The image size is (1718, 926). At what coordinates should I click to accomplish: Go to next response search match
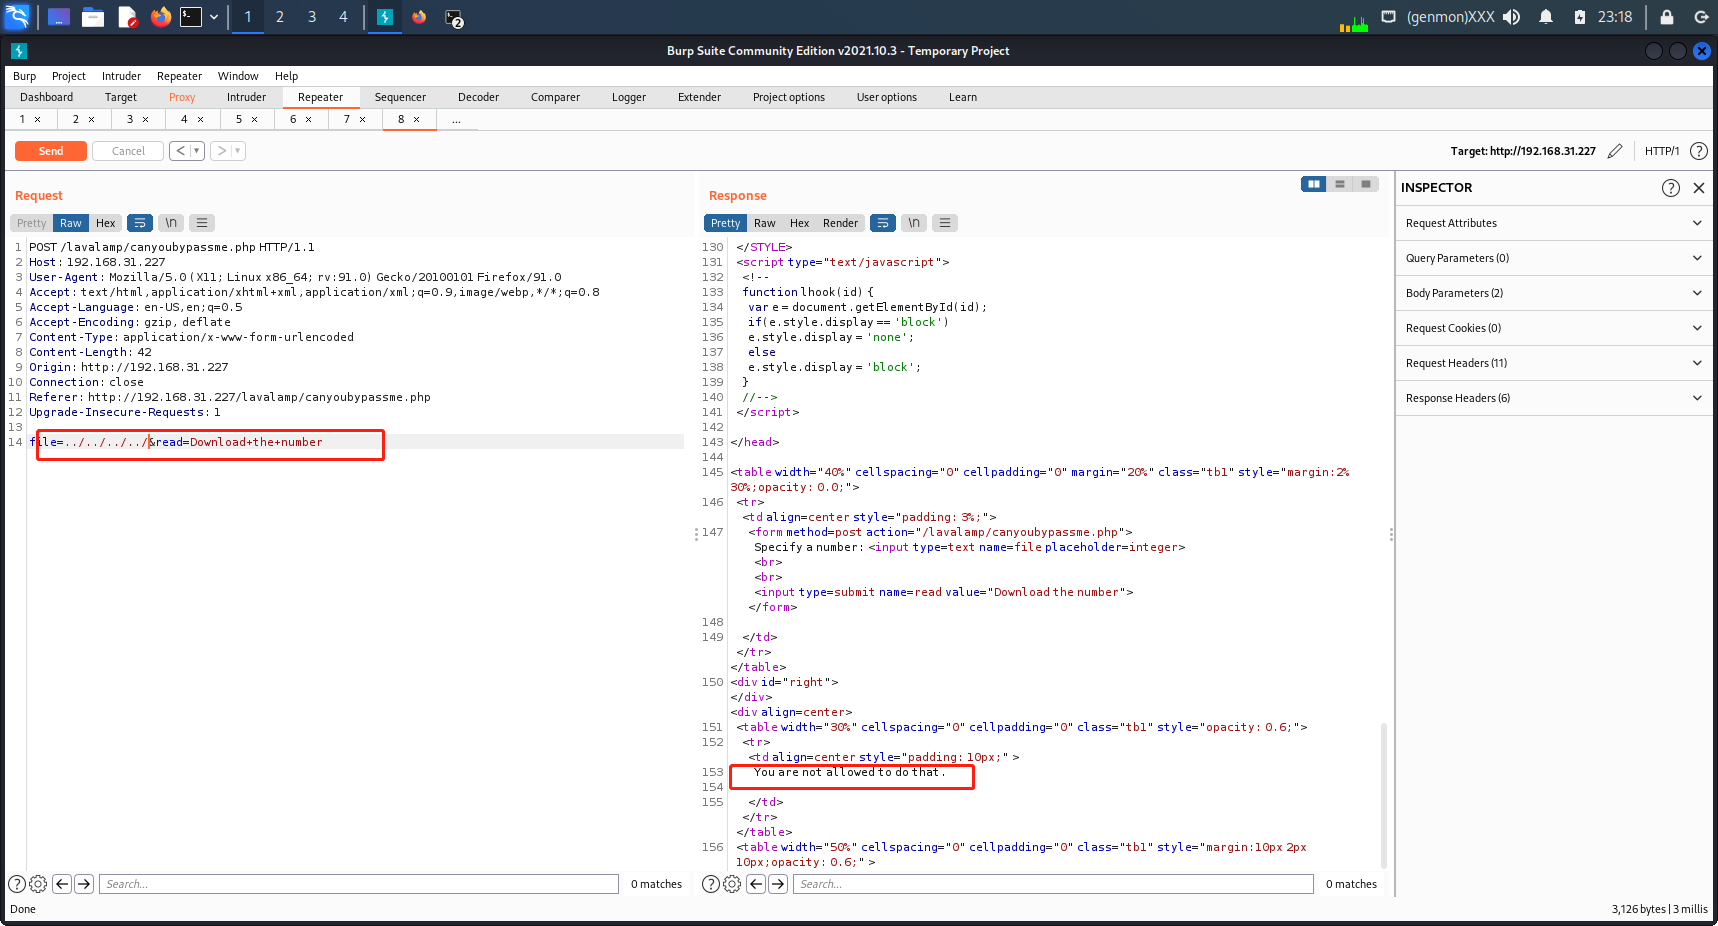[x=778, y=884]
